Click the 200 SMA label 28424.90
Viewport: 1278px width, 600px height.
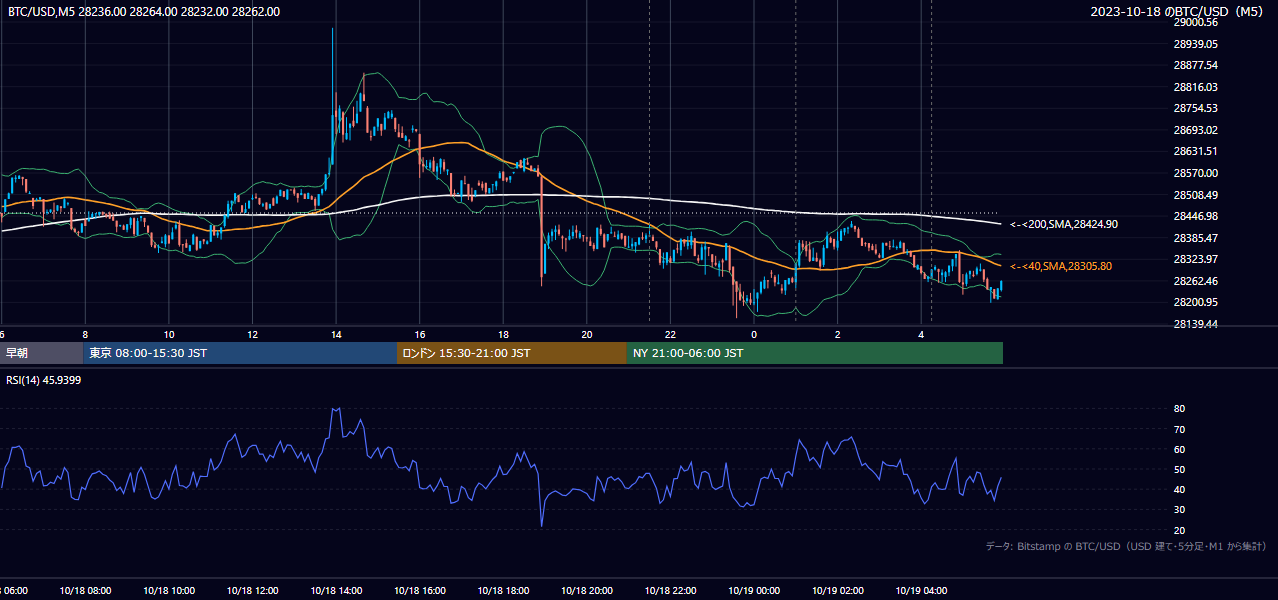[1064, 225]
